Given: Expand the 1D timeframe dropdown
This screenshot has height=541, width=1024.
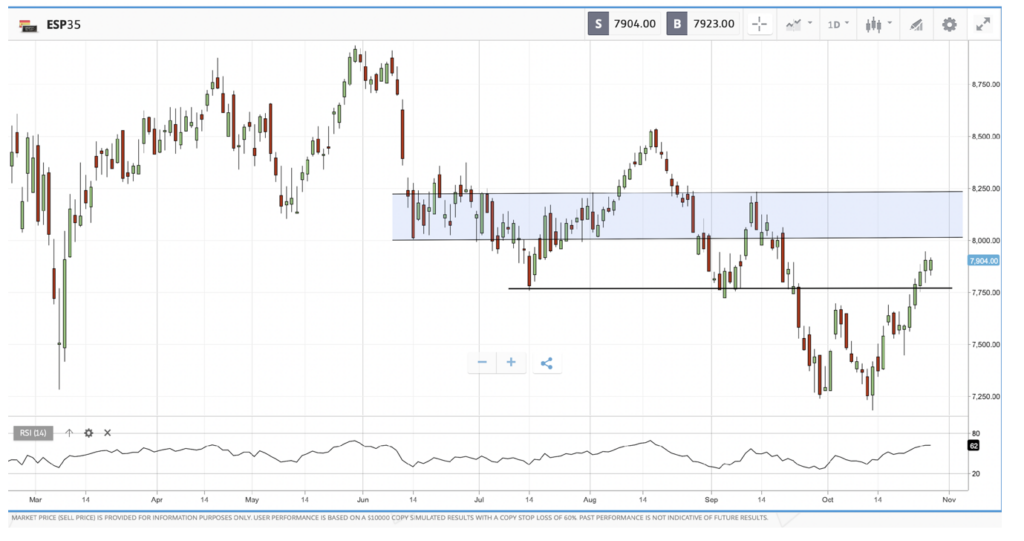Looking at the screenshot, I should (838, 24).
